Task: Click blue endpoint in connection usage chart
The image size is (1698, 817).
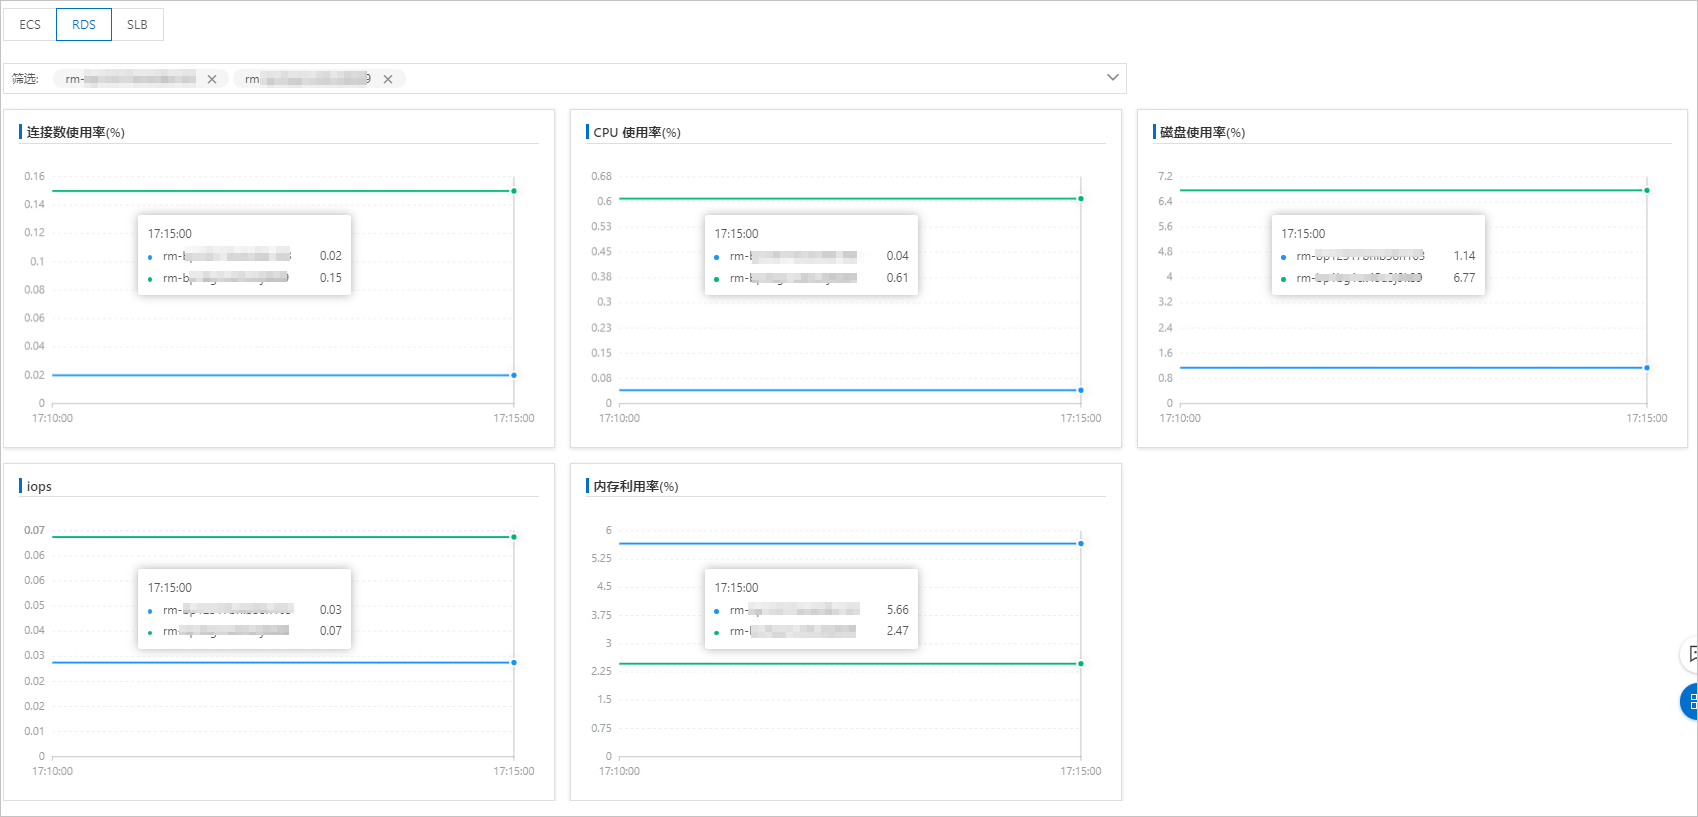Action: click(514, 375)
